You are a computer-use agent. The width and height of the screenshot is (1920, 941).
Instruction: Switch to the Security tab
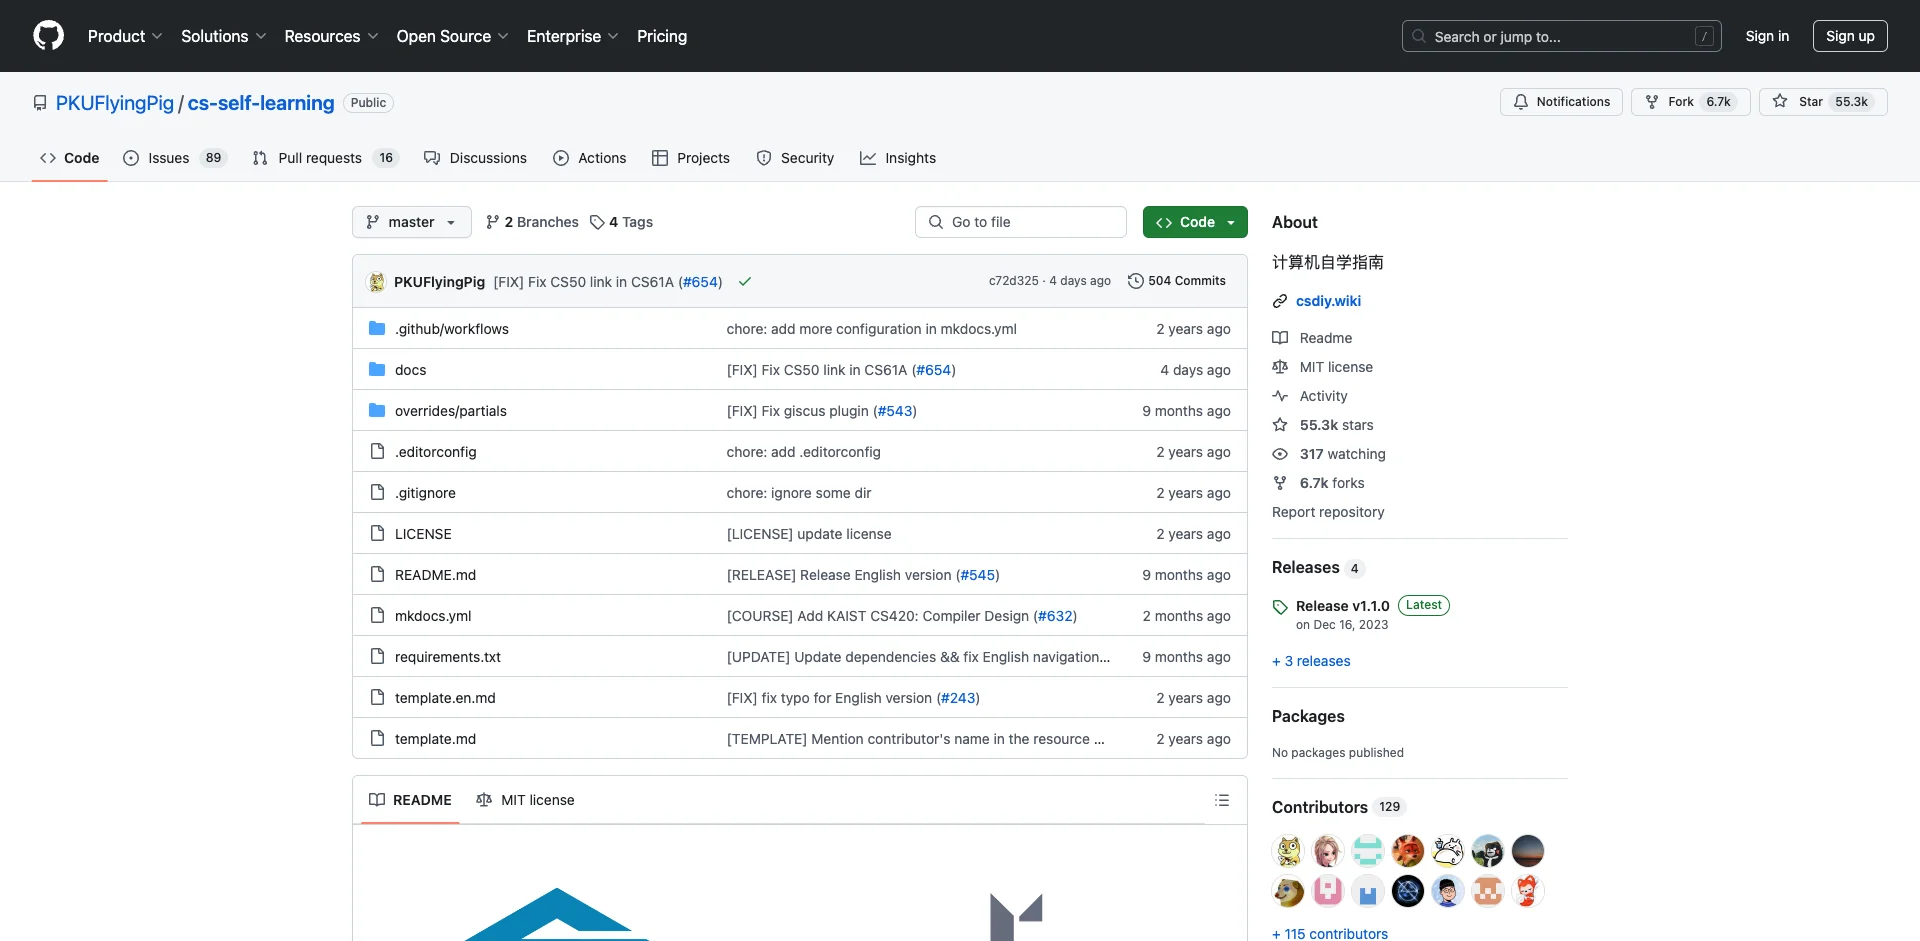coord(795,158)
